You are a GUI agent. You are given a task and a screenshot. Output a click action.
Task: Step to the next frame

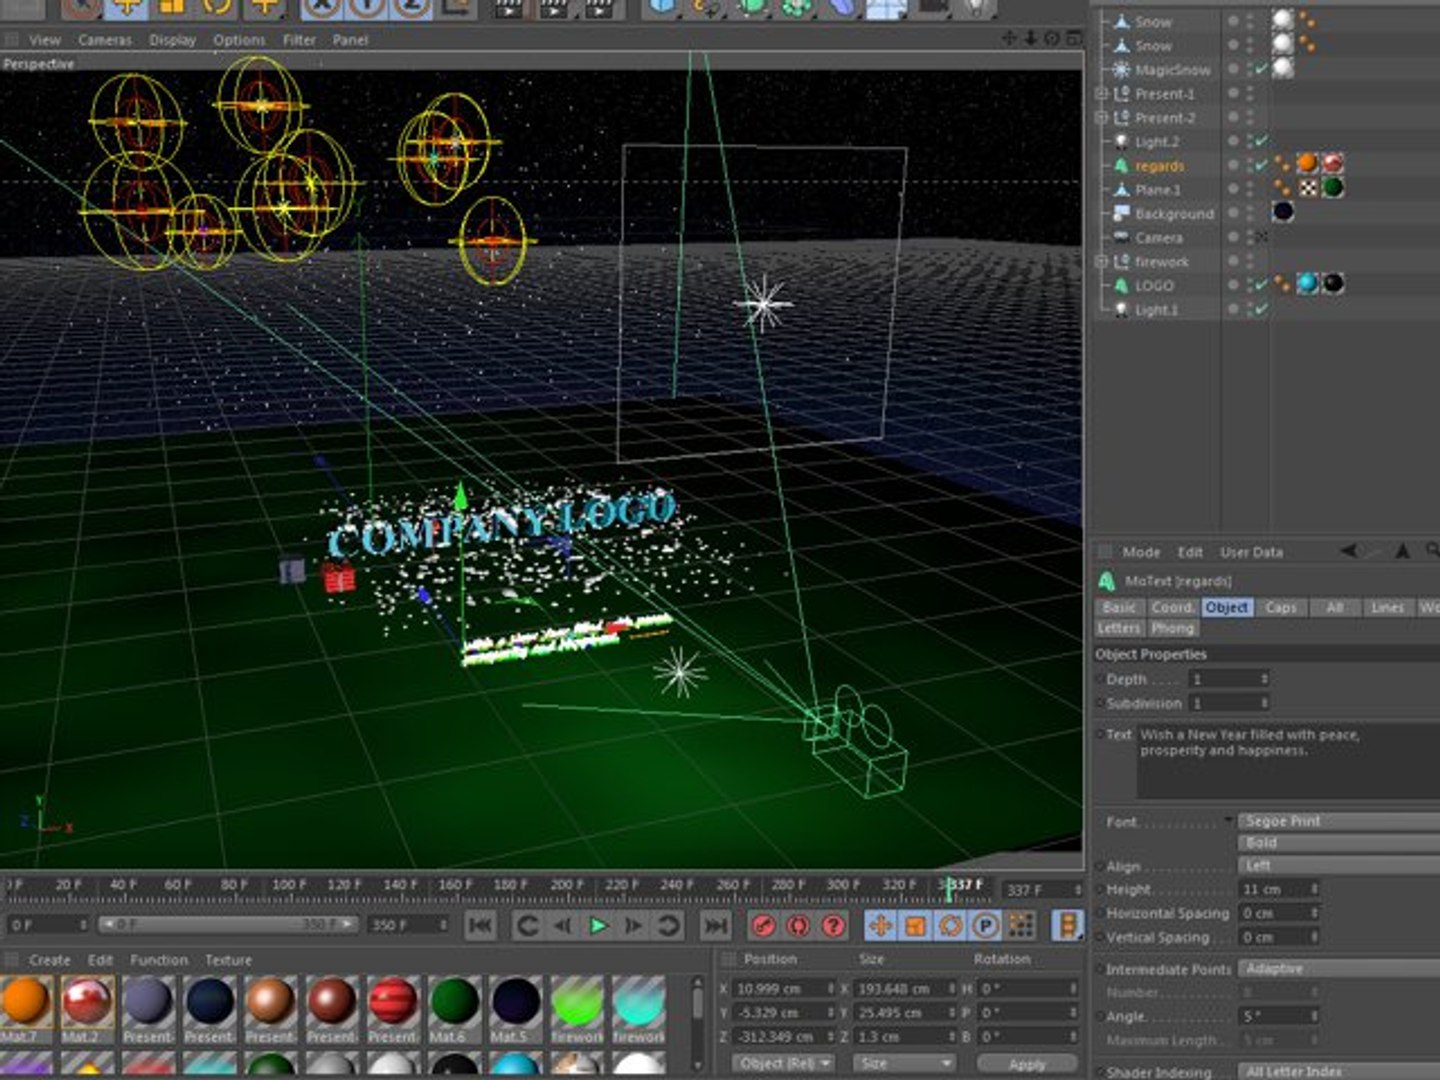(x=633, y=926)
